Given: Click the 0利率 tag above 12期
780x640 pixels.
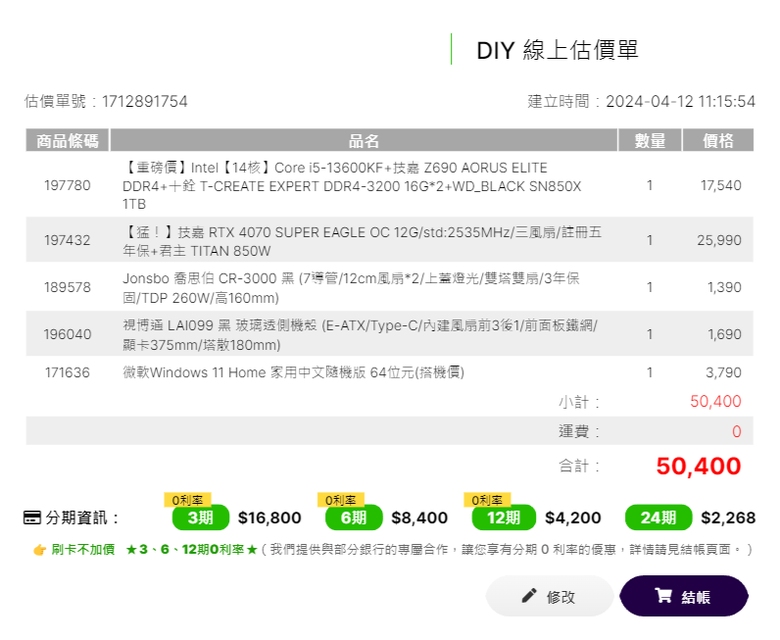Looking at the screenshot, I should pos(487,500).
